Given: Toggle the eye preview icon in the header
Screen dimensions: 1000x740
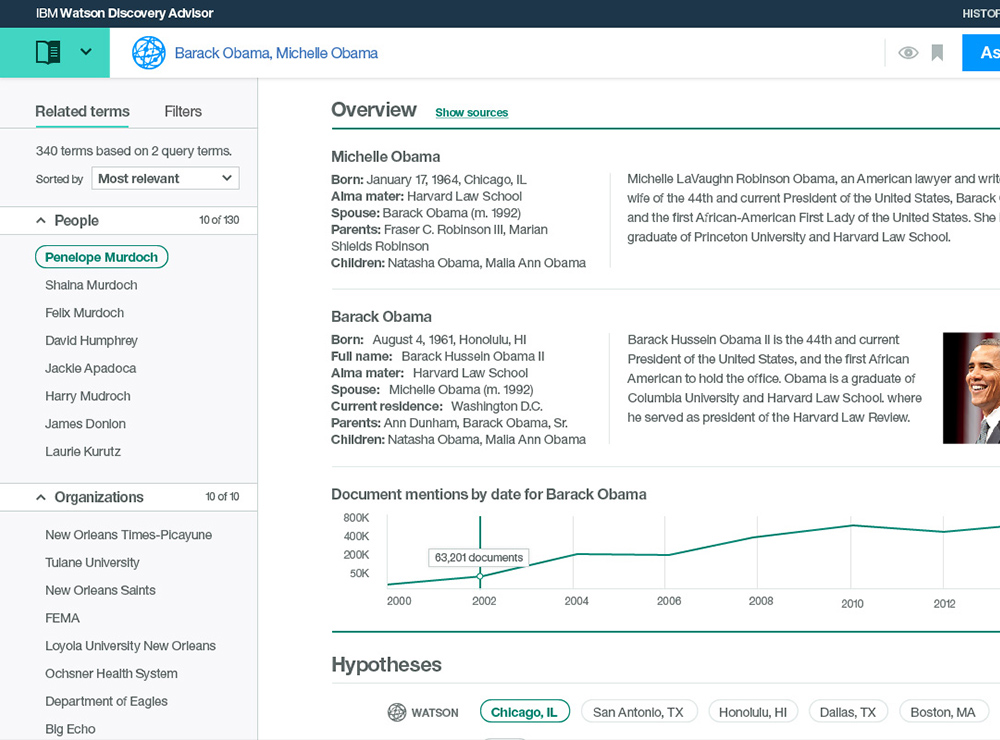Looking at the screenshot, I should pos(907,52).
